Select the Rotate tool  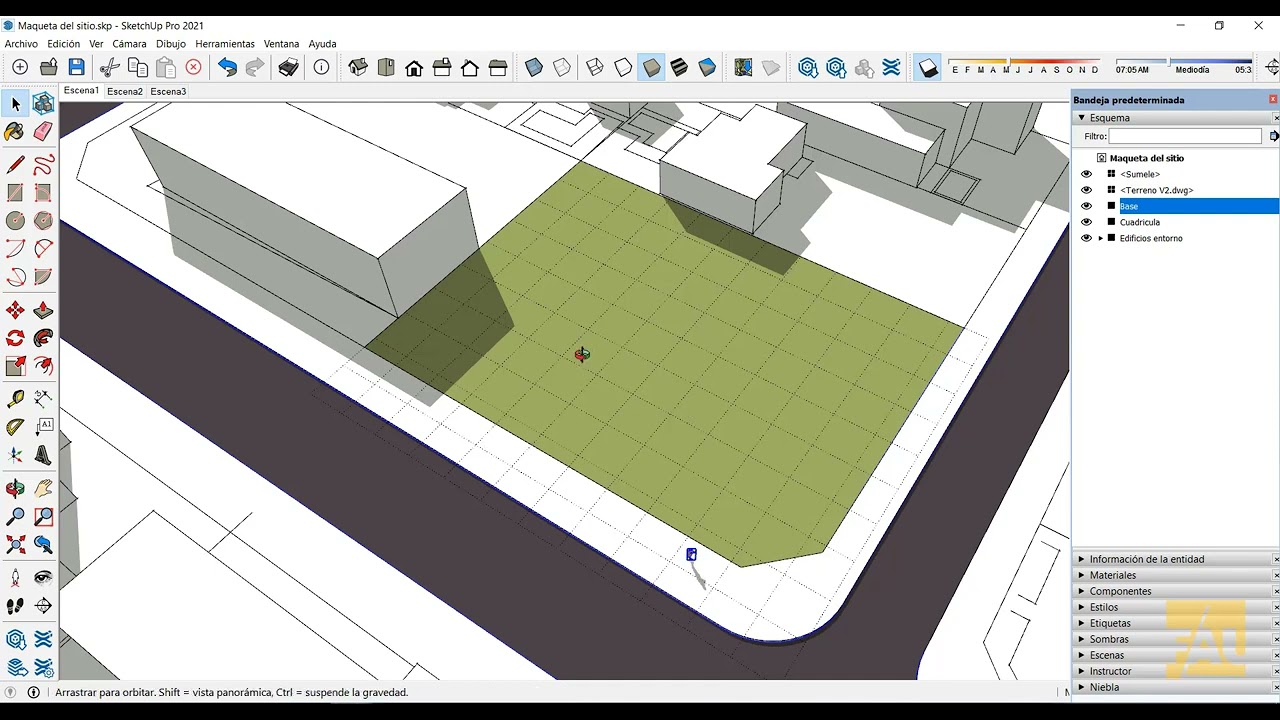(x=15, y=339)
